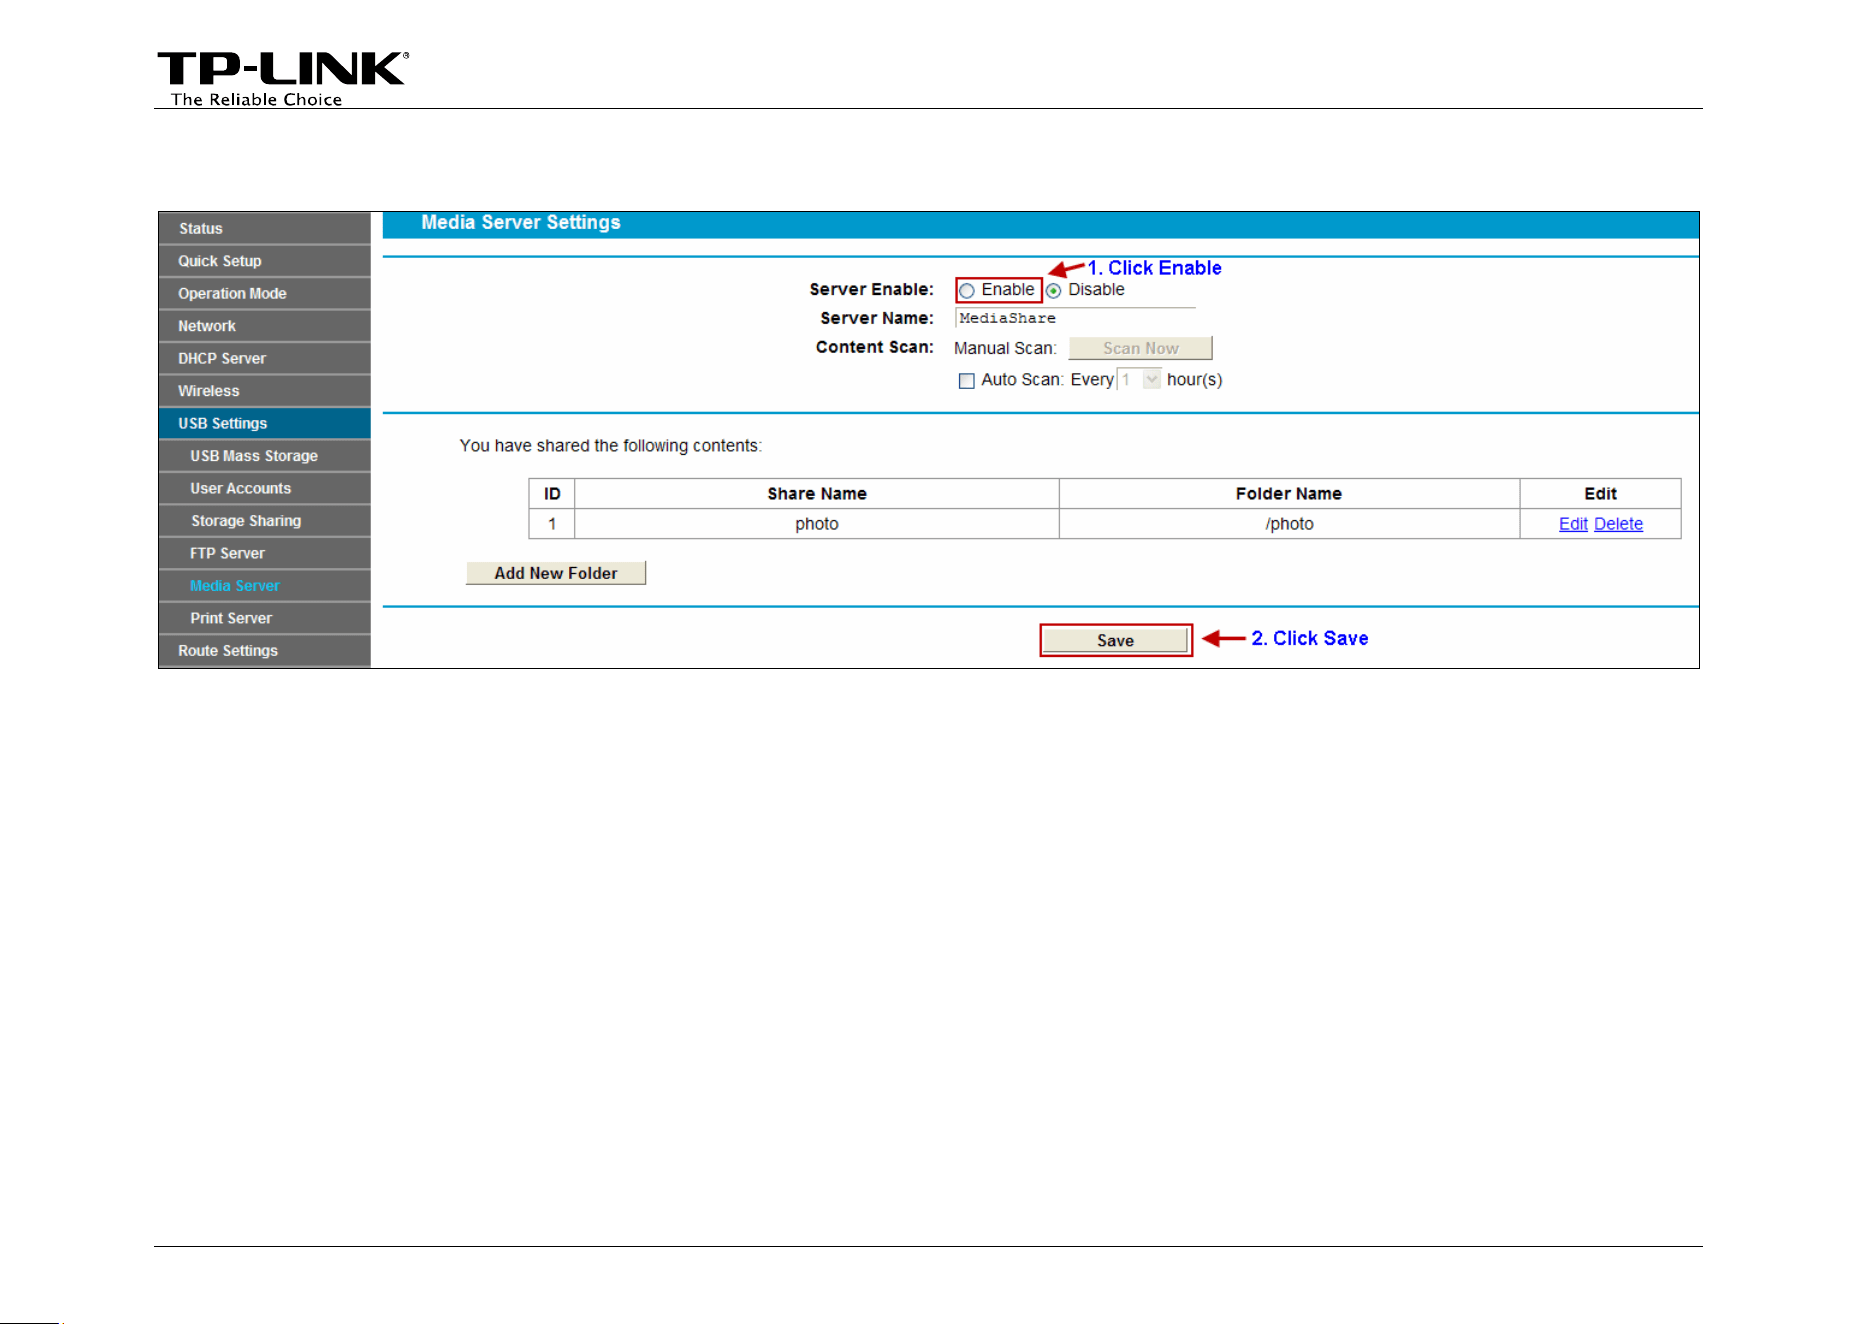Click the ID cell with value 1
This screenshot has height=1324, width=1872.
pyautogui.click(x=552, y=524)
